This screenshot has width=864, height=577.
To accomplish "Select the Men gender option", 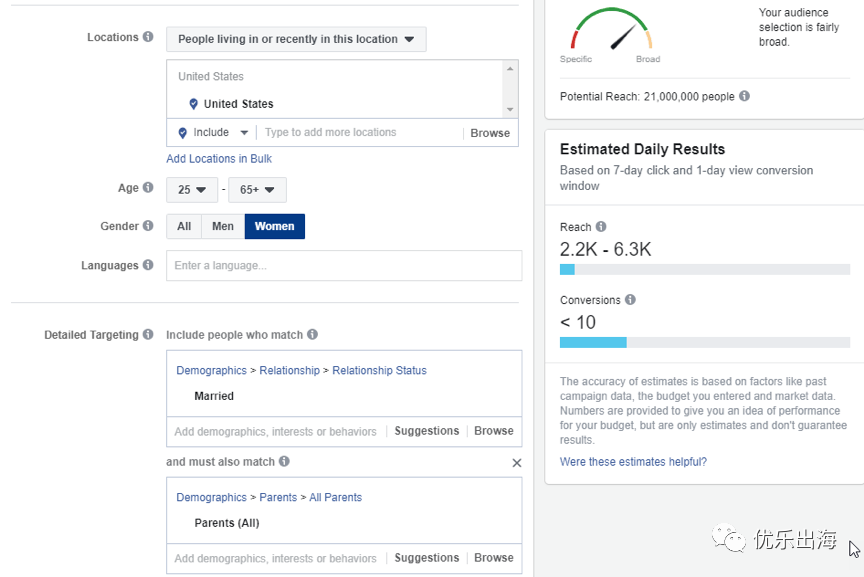I will 223,226.
